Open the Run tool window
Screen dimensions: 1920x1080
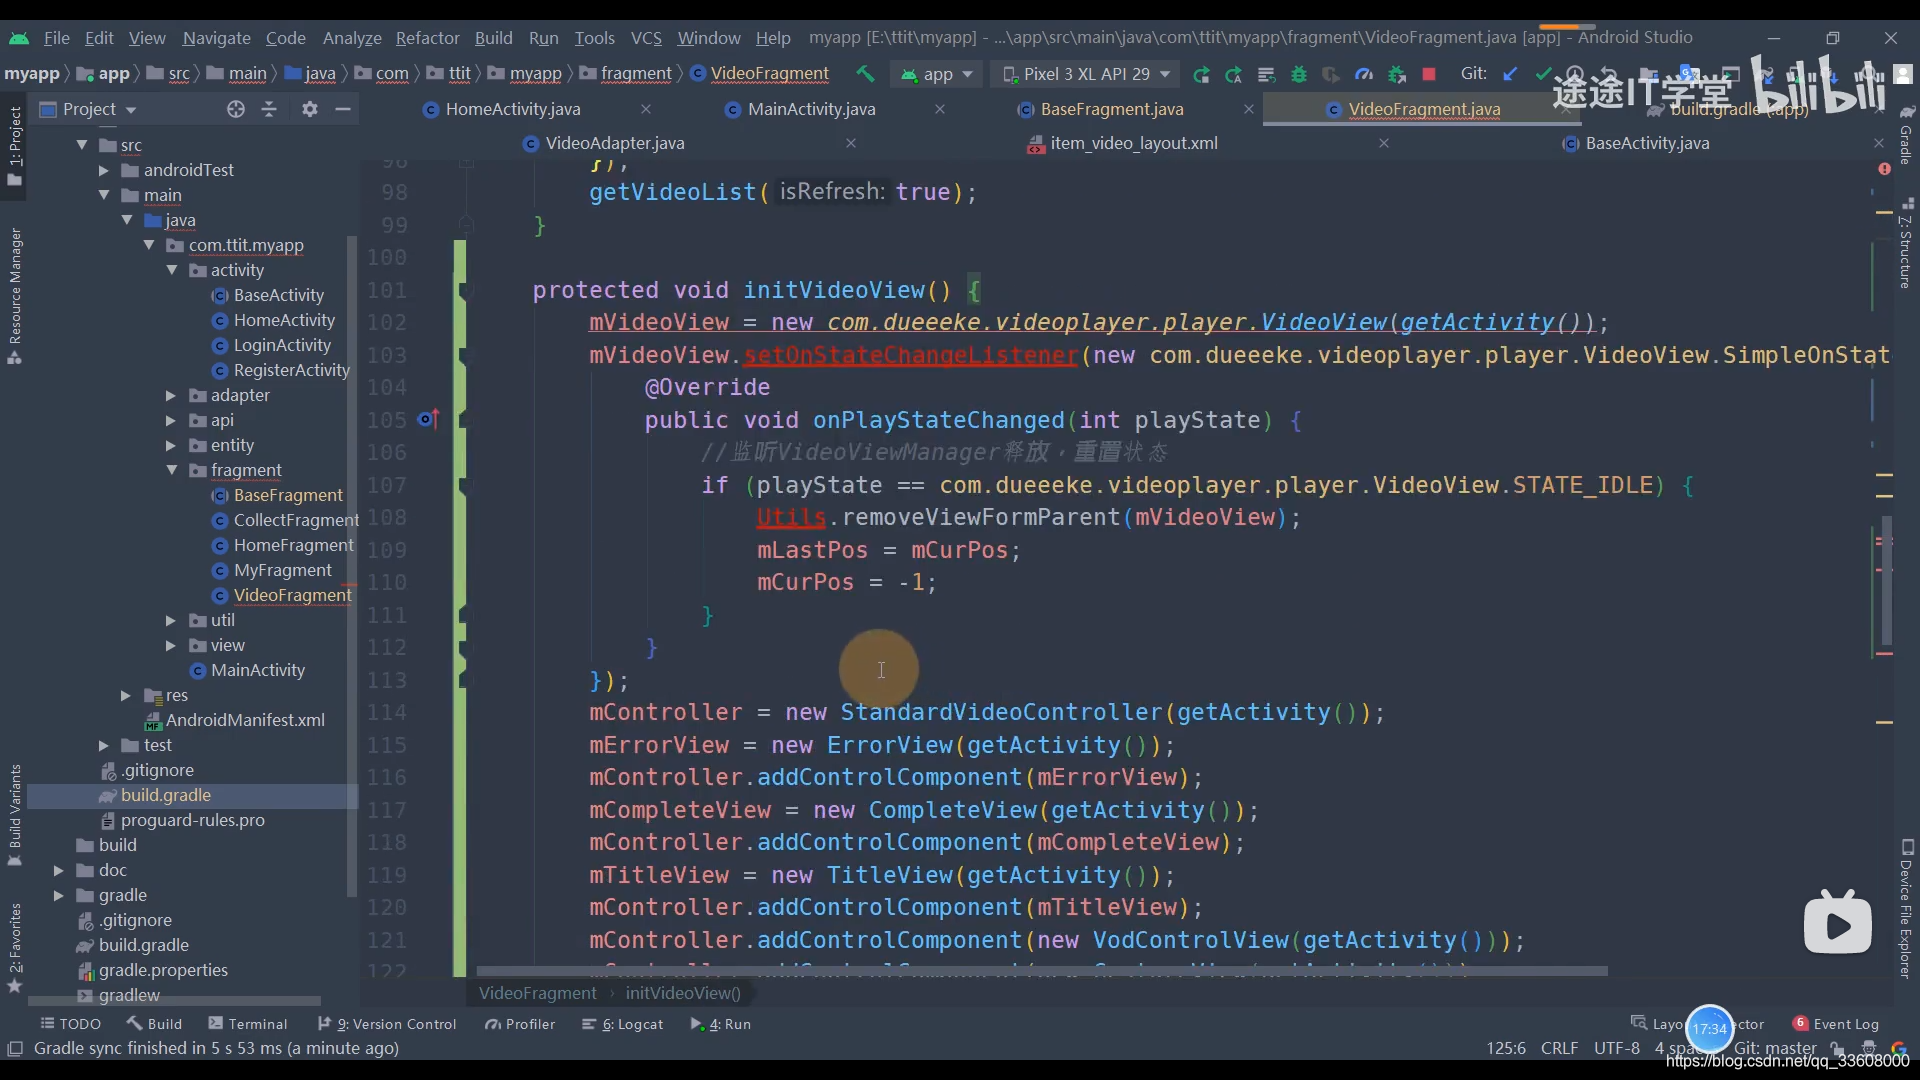coord(721,1024)
